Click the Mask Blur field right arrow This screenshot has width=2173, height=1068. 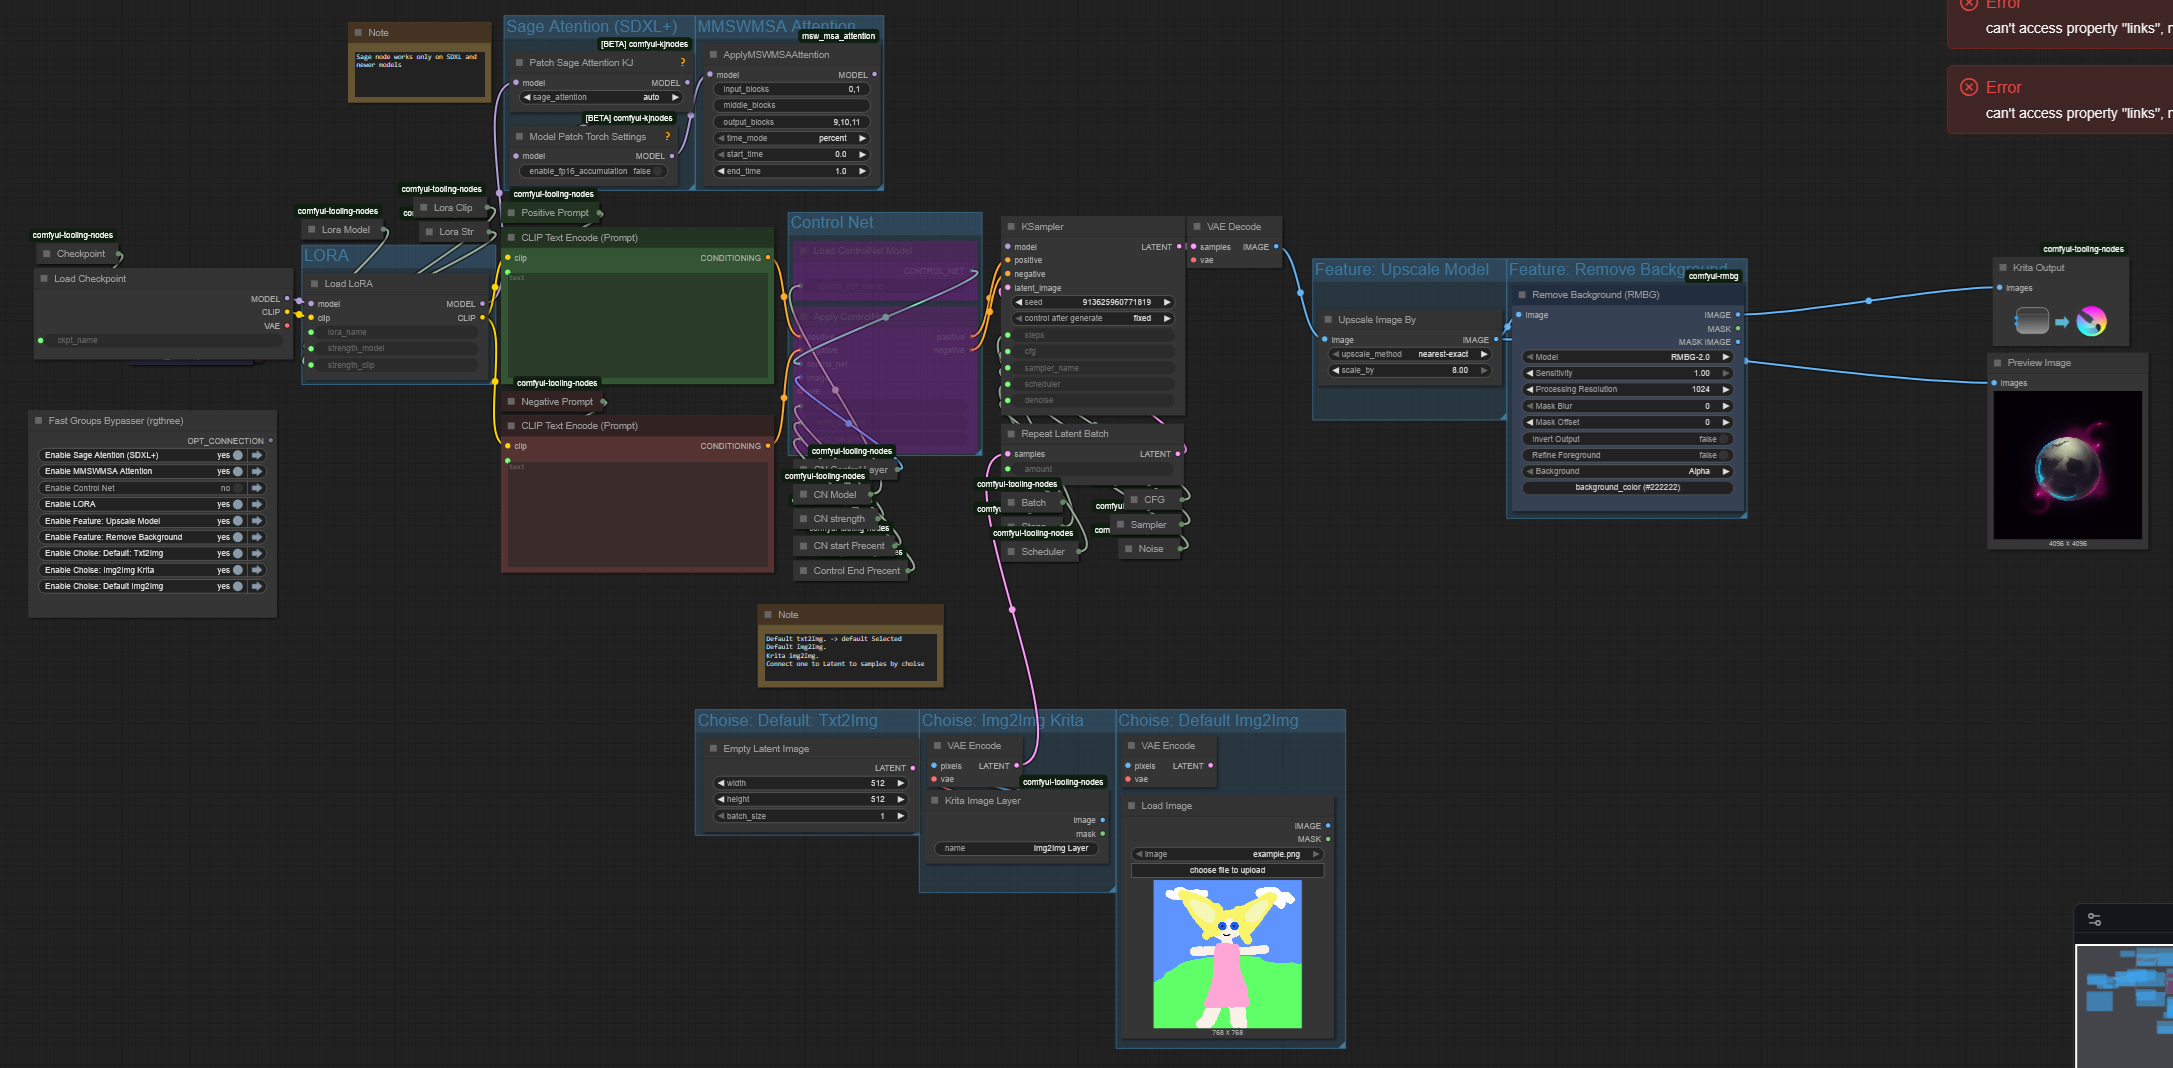[1726, 406]
